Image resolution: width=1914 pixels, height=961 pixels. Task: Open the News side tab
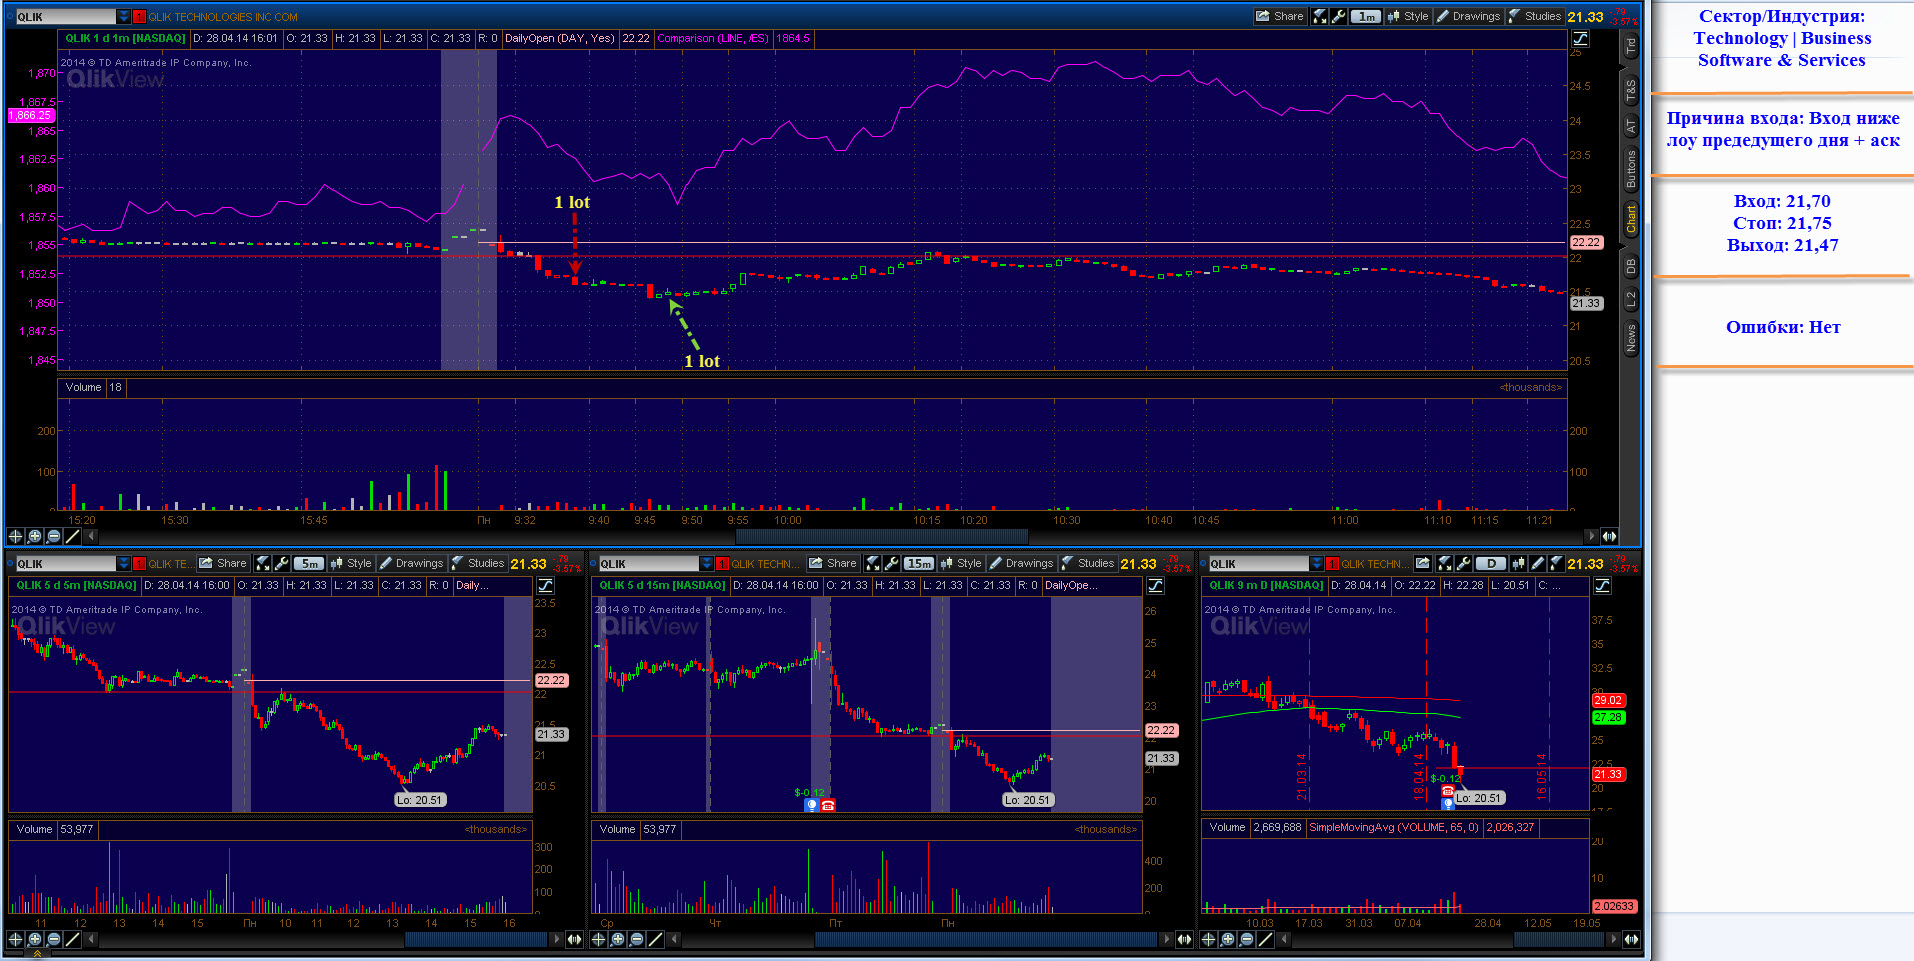click(x=1630, y=338)
